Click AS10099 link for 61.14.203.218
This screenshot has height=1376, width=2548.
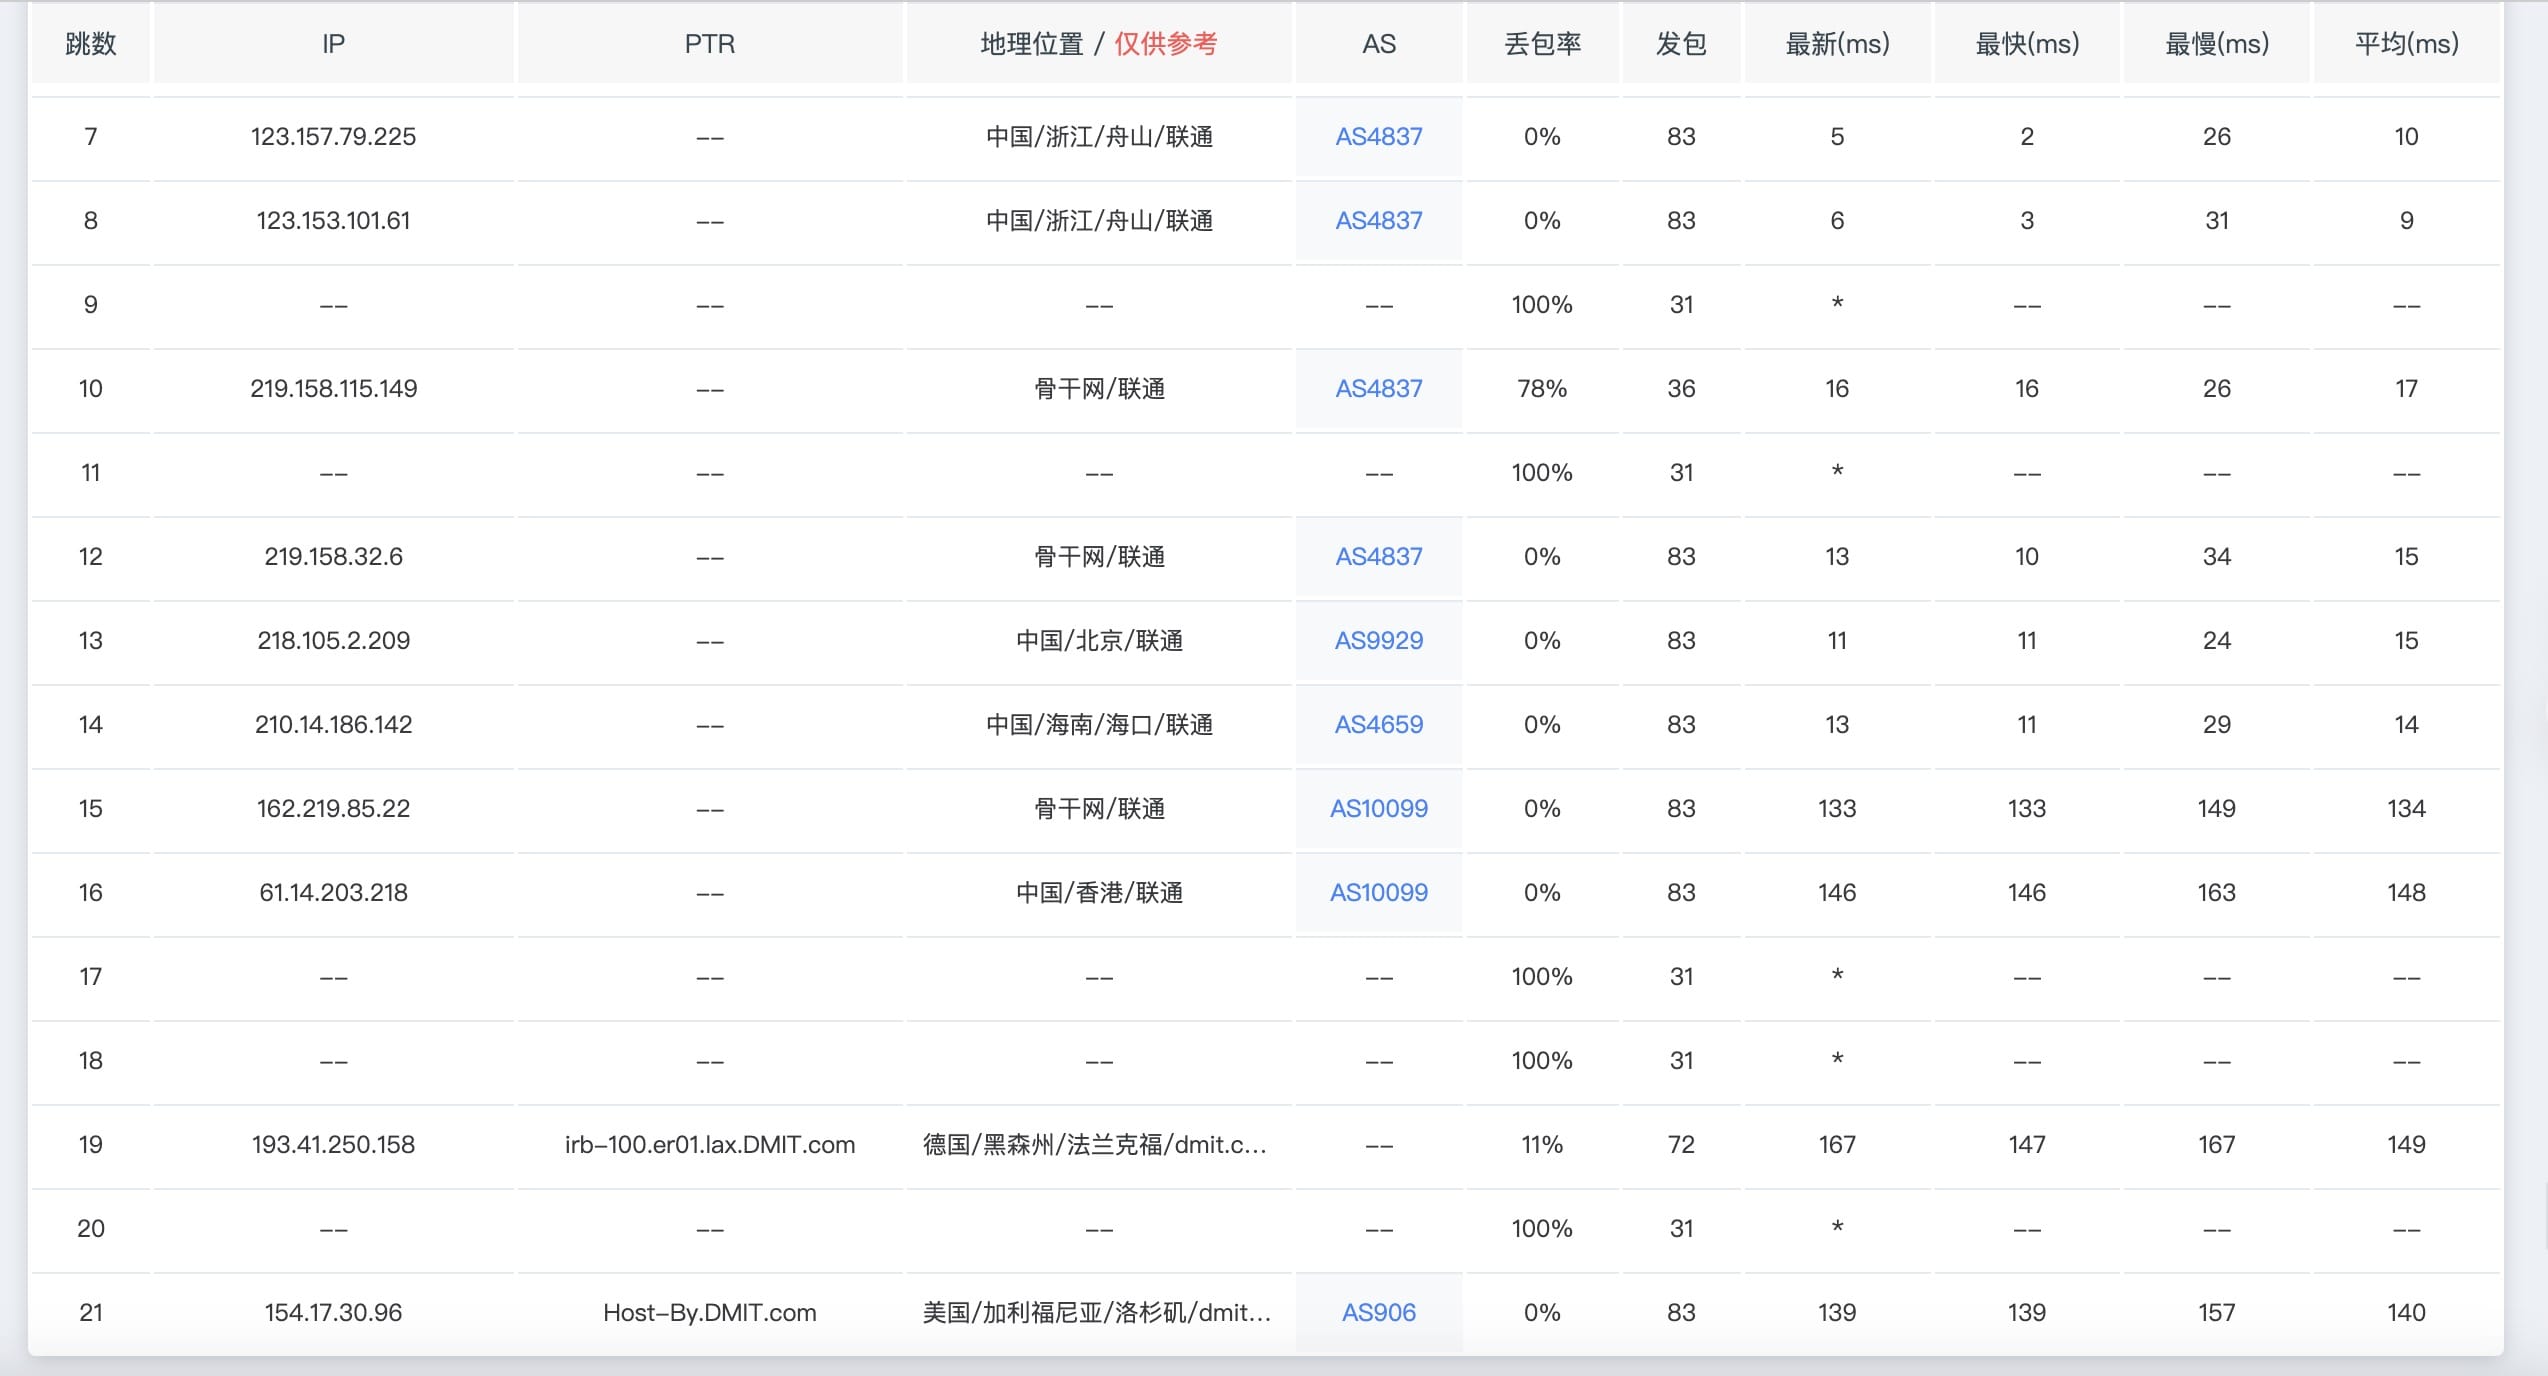pyautogui.click(x=1378, y=893)
